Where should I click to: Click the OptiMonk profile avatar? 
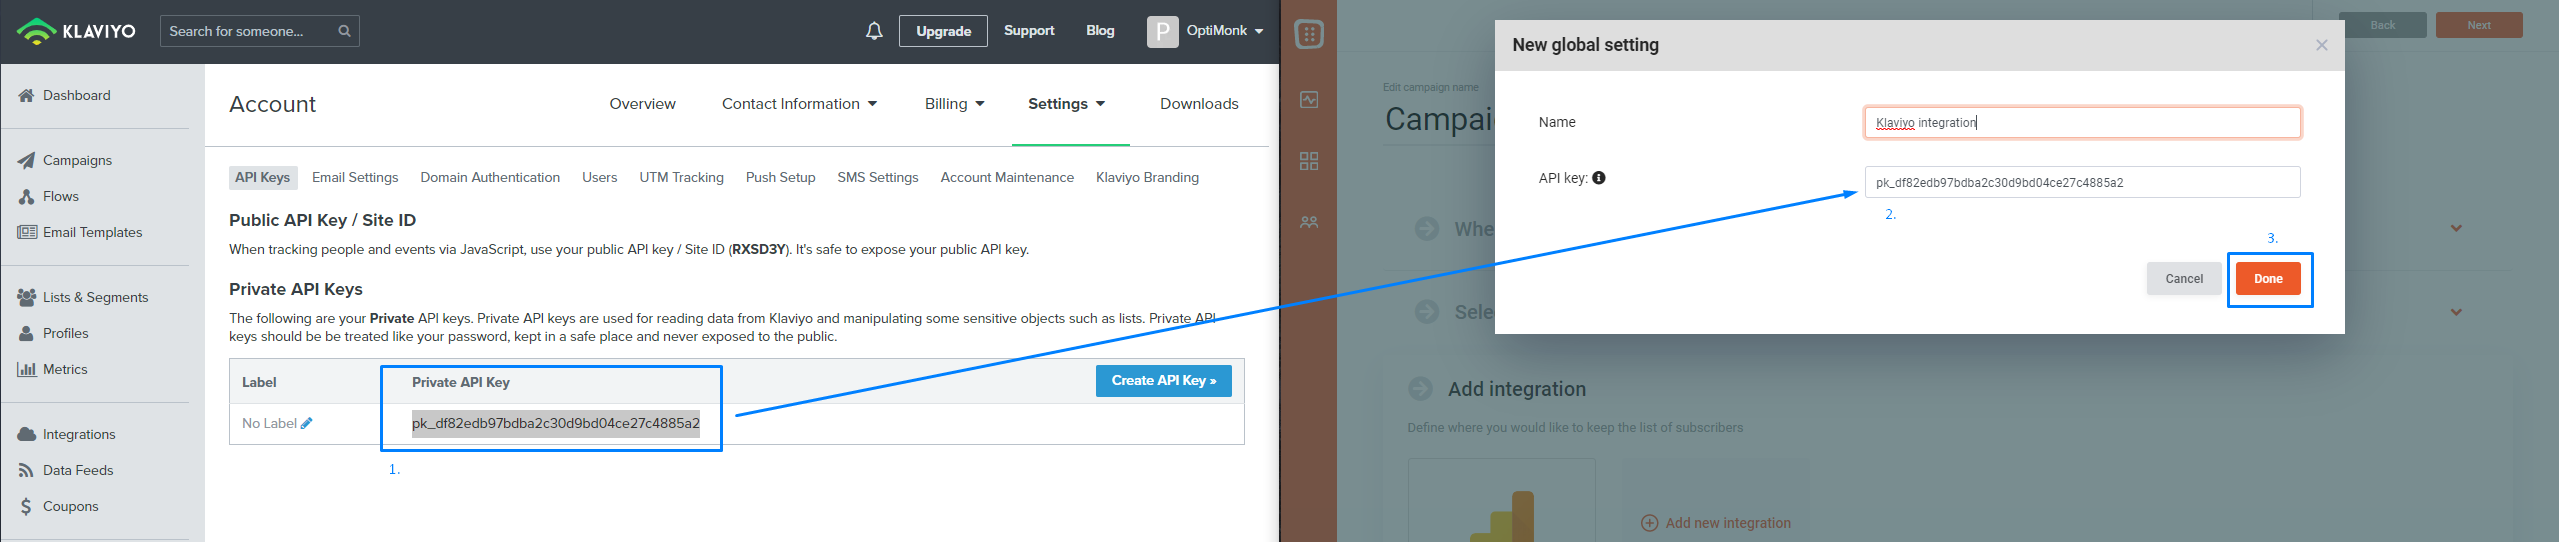pyautogui.click(x=1162, y=31)
